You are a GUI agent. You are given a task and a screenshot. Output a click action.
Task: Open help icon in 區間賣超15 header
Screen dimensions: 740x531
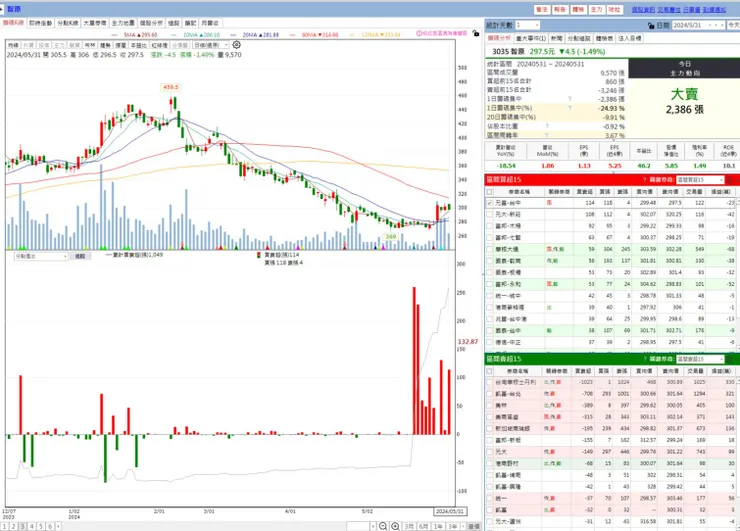pyautogui.click(x=644, y=359)
